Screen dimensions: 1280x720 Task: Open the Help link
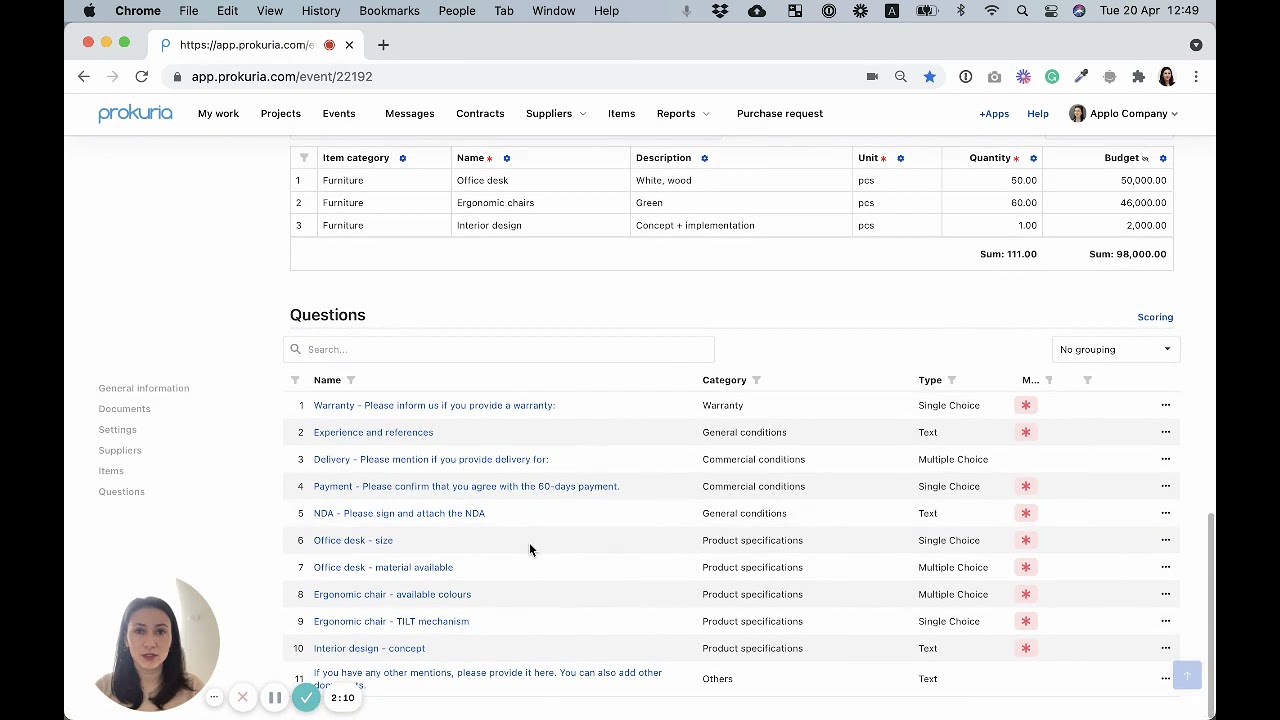1038,114
